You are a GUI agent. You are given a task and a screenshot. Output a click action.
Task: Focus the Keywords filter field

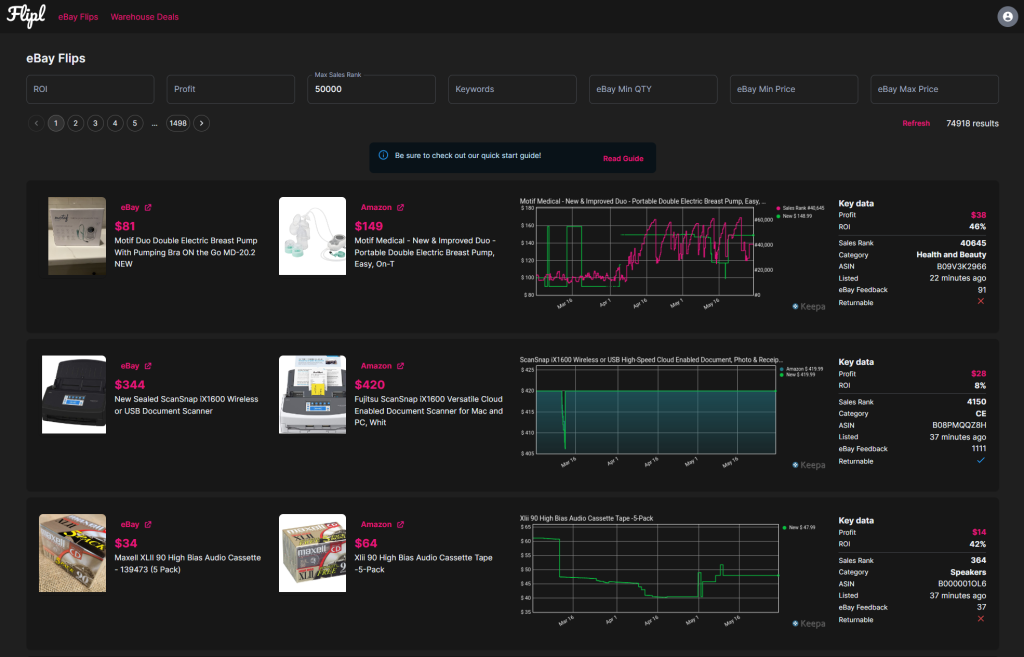[512, 89]
